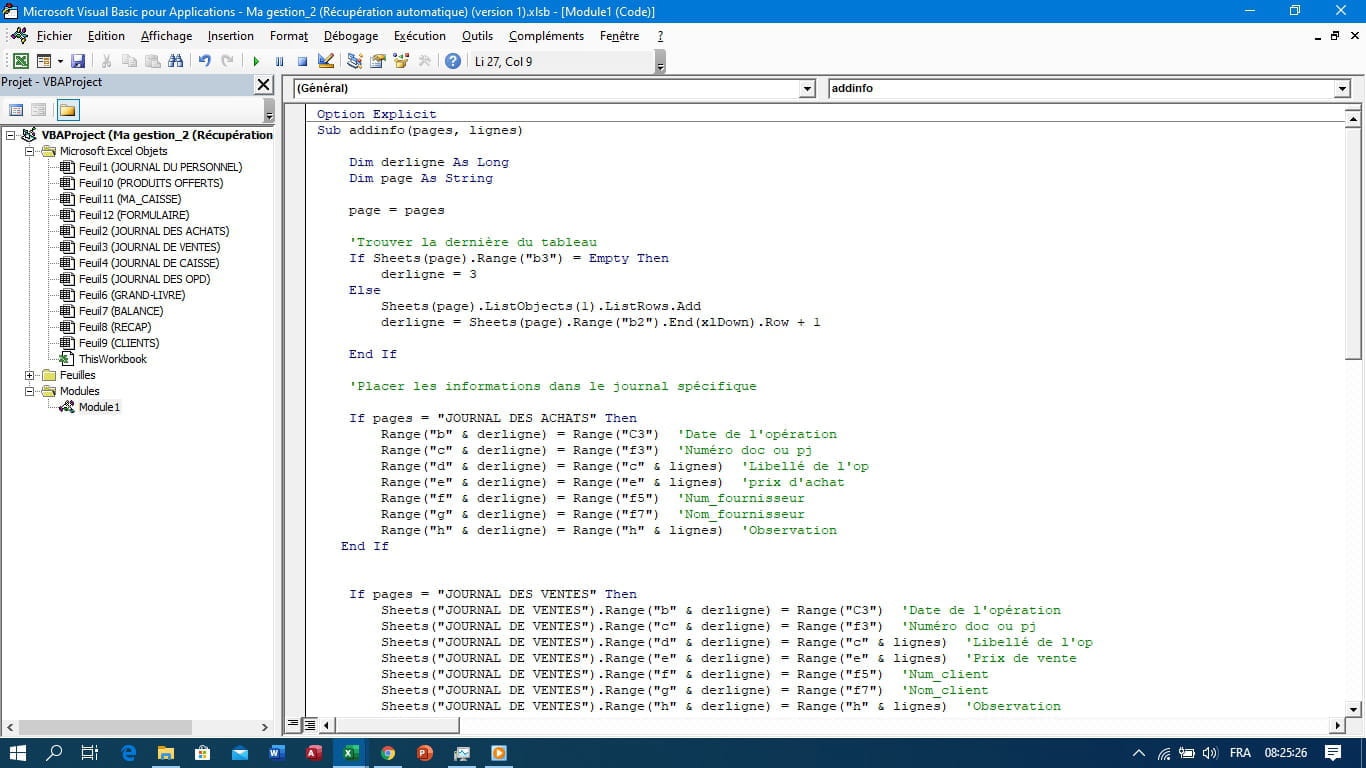Image resolution: width=1366 pixels, height=768 pixels.
Task: Click the Project pane horizontal scrollbar
Action: (x=137, y=727)
